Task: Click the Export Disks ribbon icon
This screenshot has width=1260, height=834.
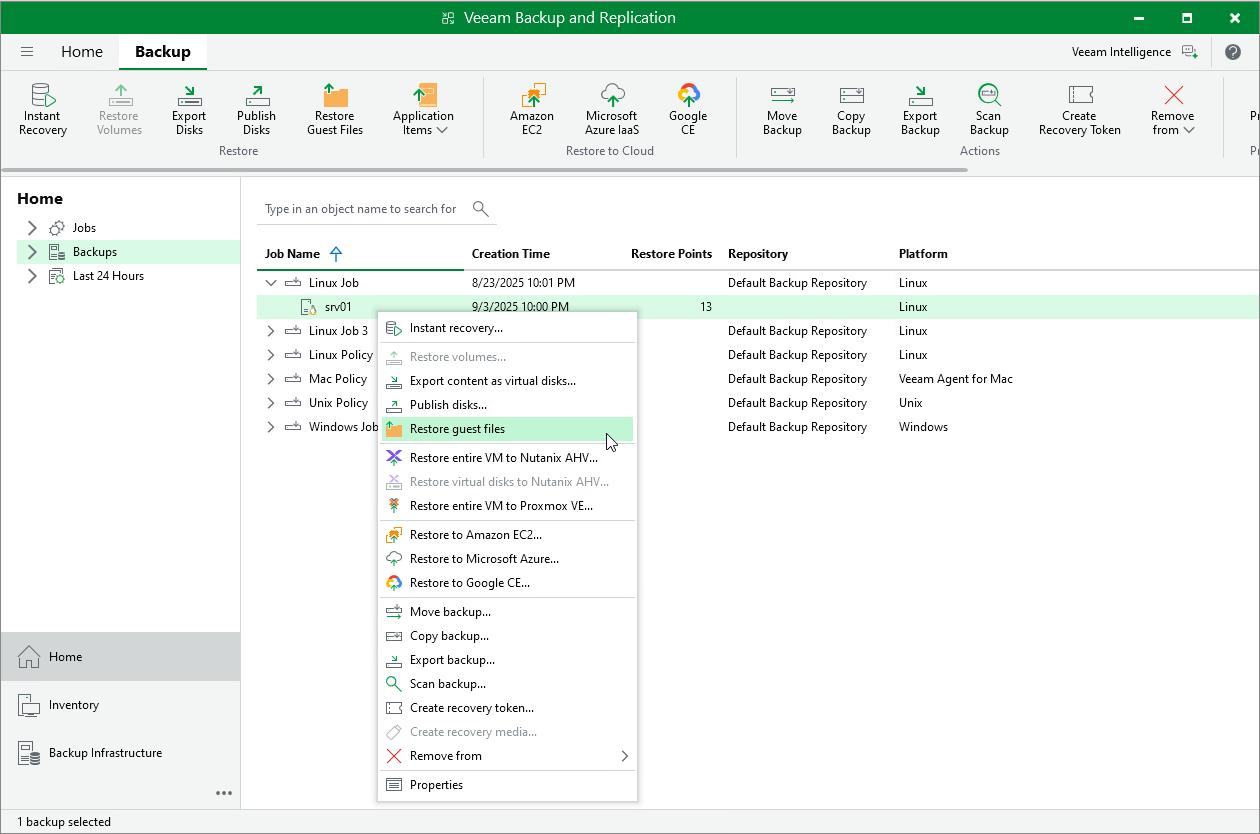Action: [189, 109]
